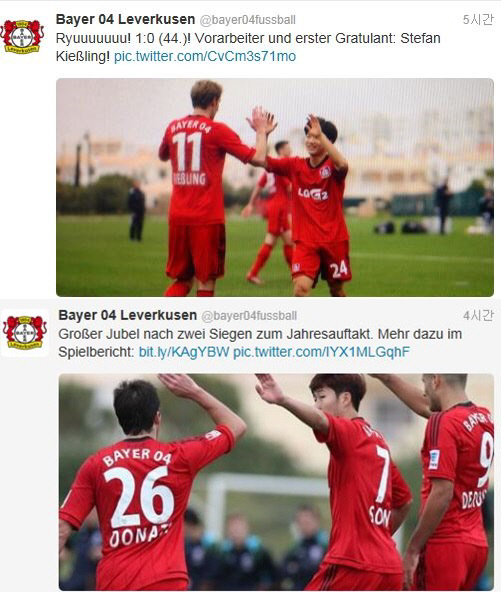Click the word Spielbericht in second tweet
Image resolution: width=501 pixels, height=592 pixels.
[94, 352]
